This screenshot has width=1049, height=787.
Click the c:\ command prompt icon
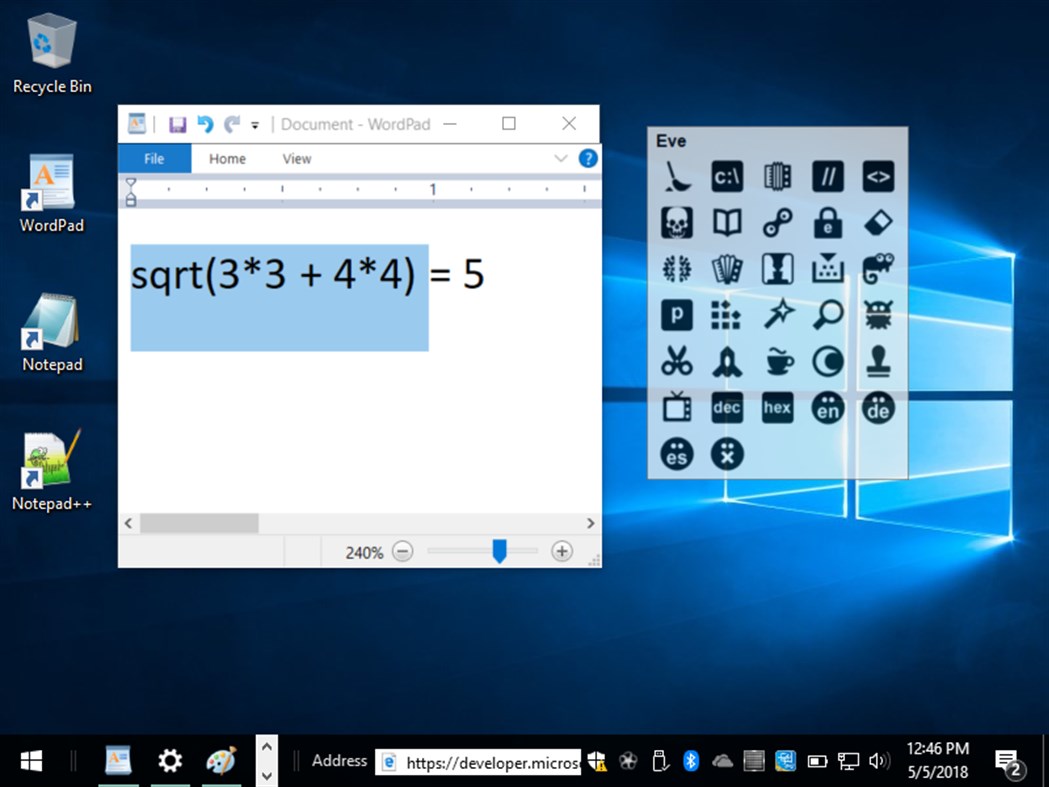[726, 175]
